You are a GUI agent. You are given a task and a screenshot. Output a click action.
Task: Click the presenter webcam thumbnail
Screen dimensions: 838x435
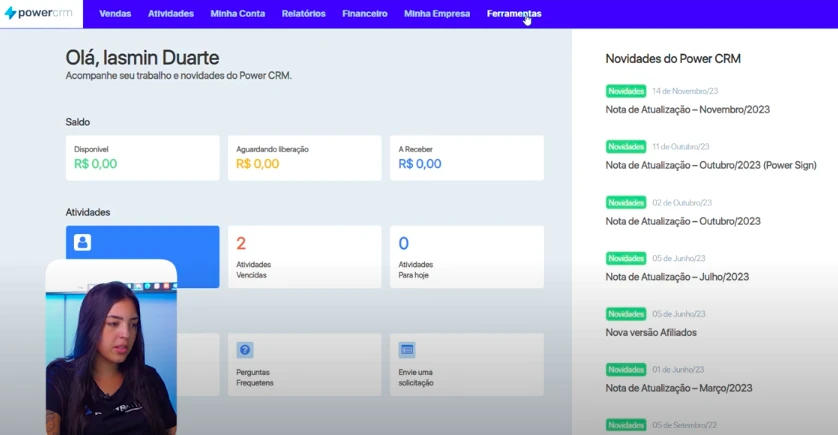coord(111,347)
